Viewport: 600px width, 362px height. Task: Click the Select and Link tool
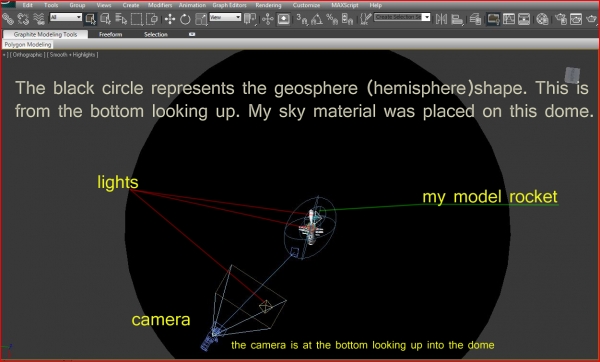(8, 19)
